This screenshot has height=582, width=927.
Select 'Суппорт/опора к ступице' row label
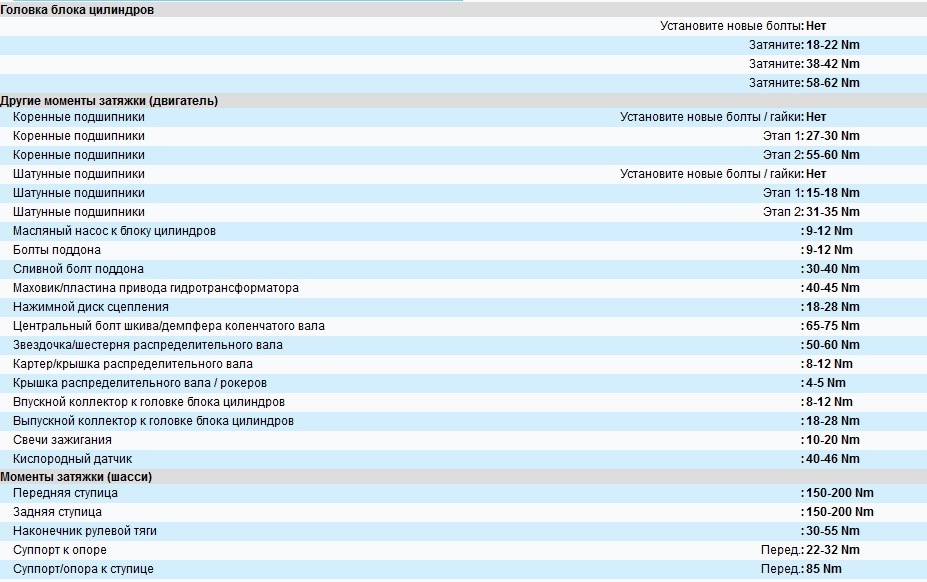coord(83,568)
